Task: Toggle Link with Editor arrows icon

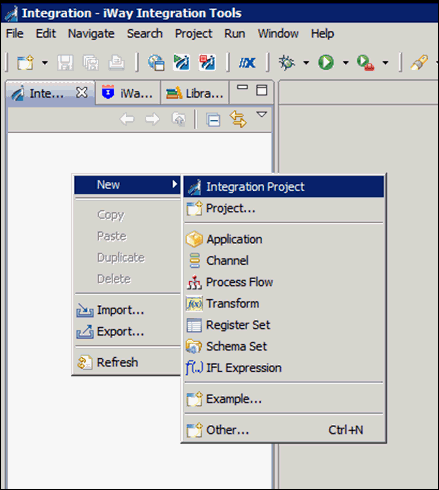Action: (238, 119)
